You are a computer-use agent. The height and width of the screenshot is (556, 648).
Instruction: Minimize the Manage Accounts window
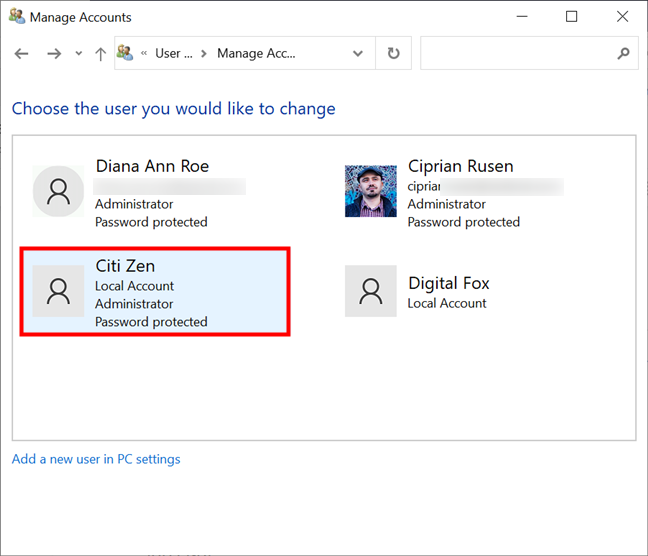(522, 17)
